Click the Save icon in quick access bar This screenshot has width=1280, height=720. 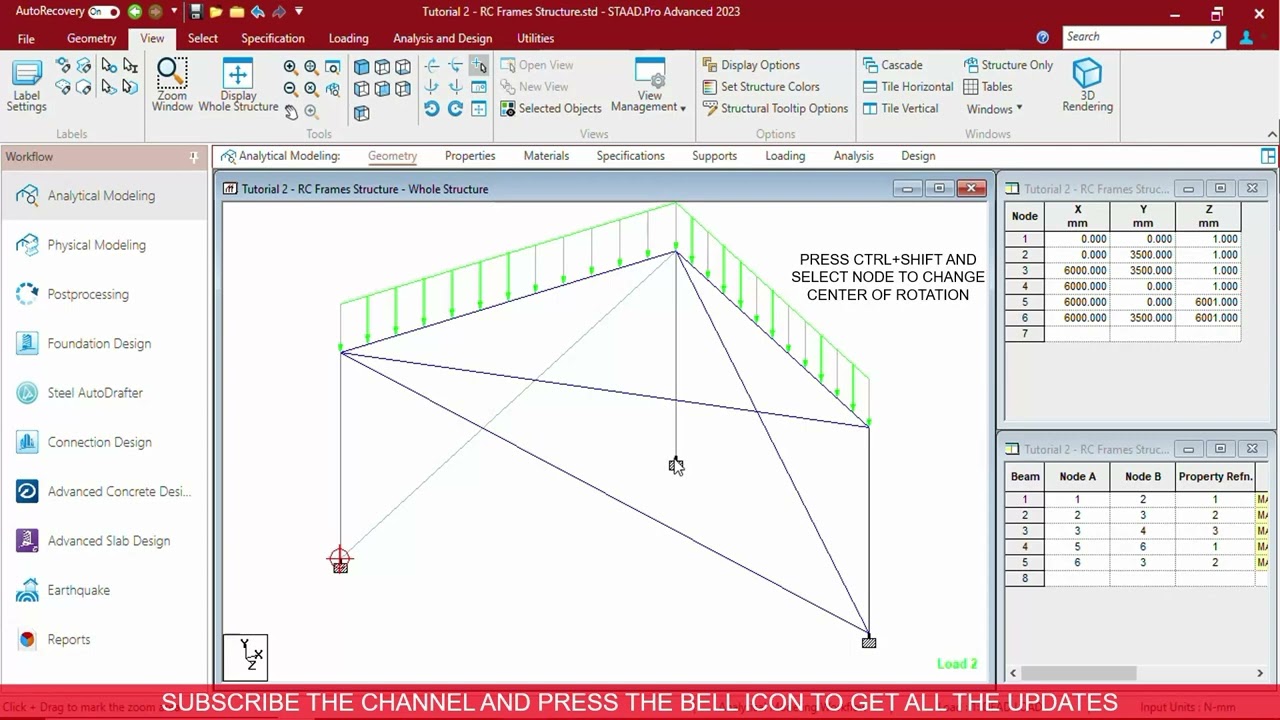196,12
